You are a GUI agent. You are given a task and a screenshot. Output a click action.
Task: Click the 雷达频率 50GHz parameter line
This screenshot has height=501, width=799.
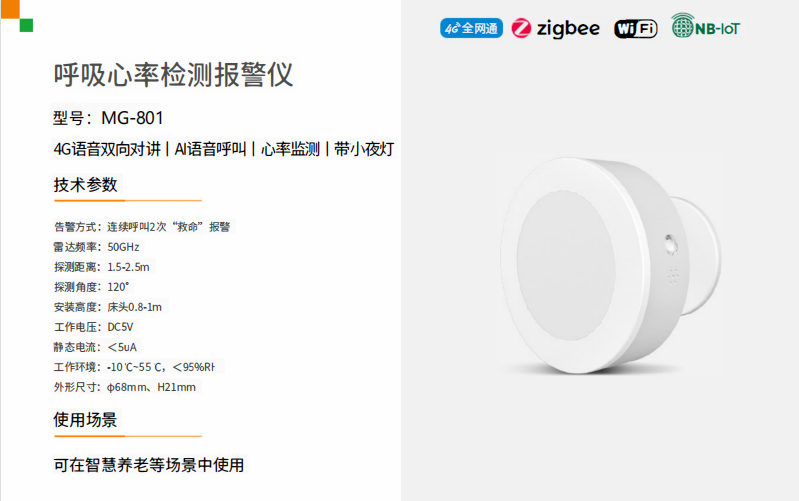point(97,247)
